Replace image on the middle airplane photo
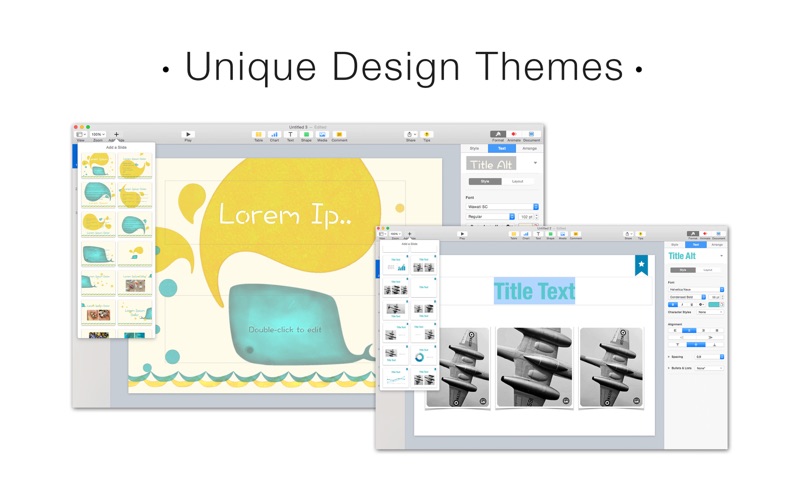The width and height of the screenshot is (800, 500). click(x=566, y=402)
